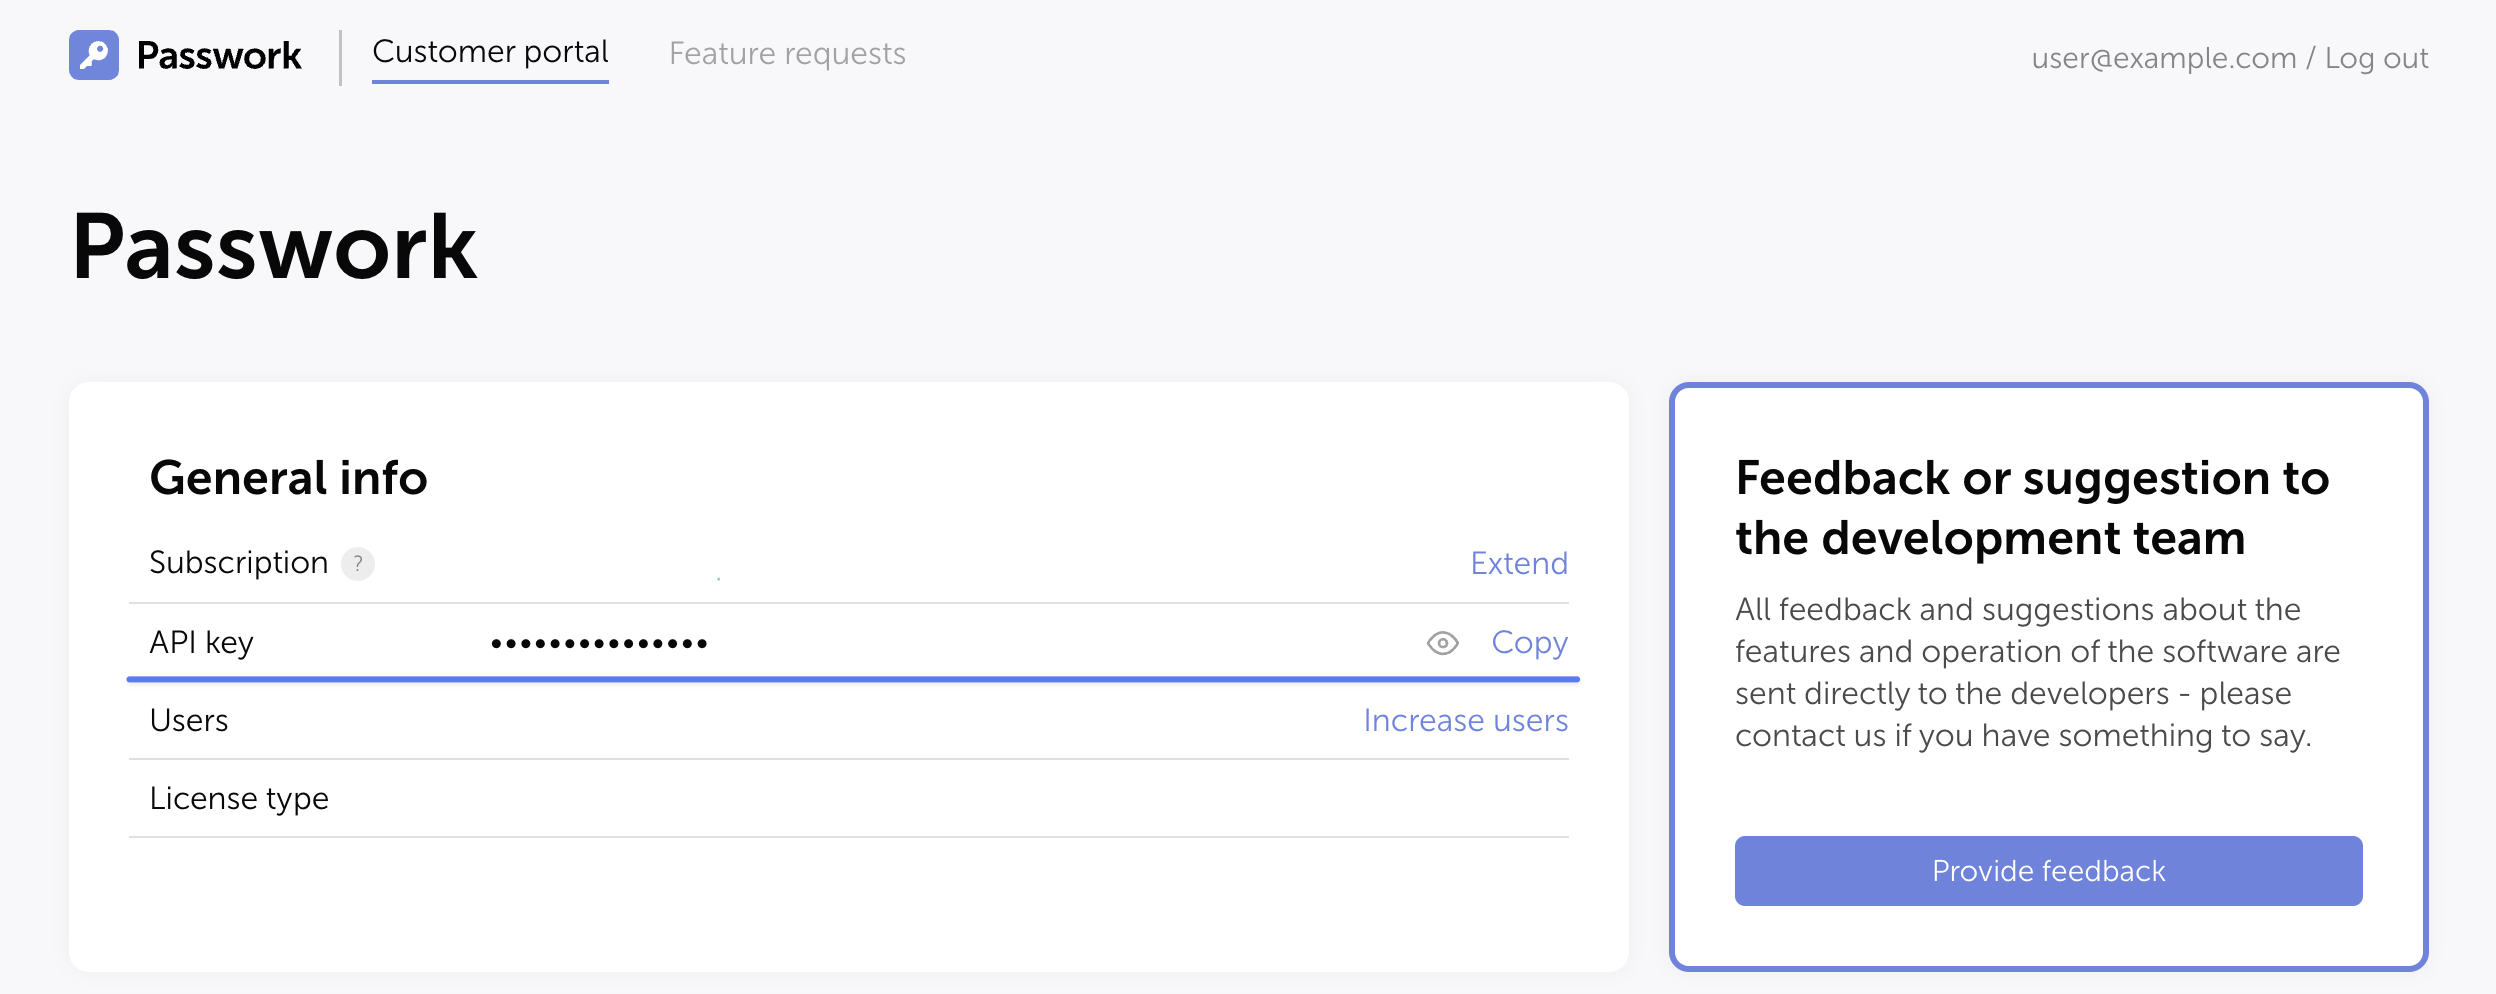Click the Provide feedback button
This screenshot has height=994, width=2496.
click(x=2048, y=871)
